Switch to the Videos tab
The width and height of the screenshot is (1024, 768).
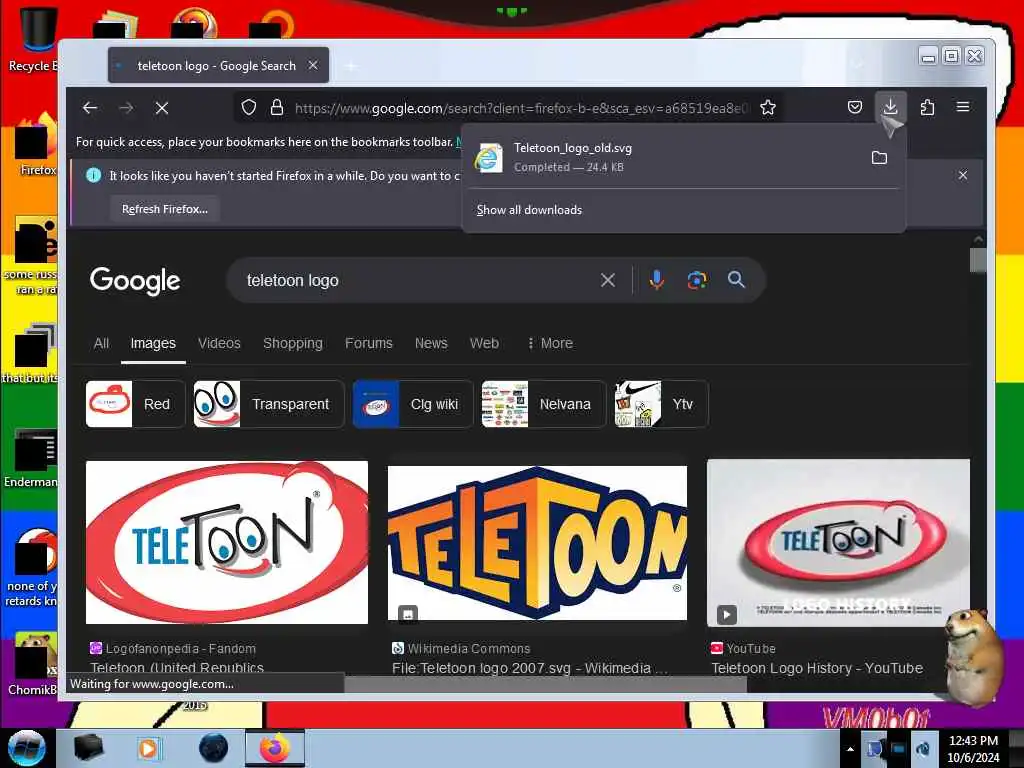(219, 344)
